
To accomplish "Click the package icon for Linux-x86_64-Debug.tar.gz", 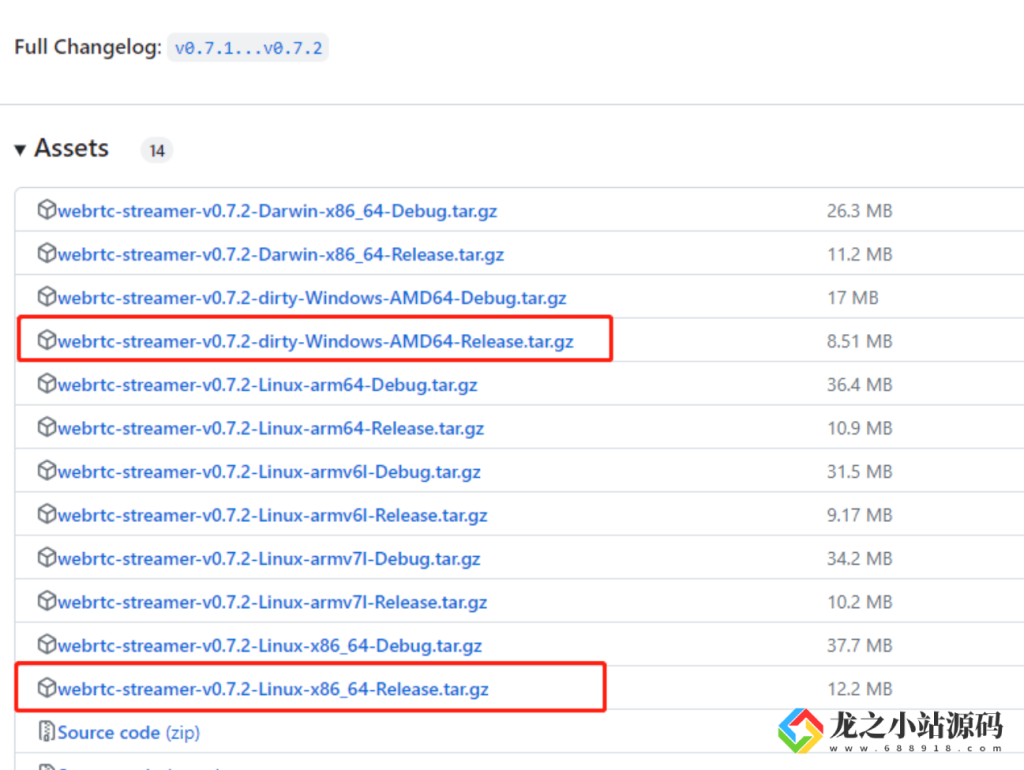I will pos(46,644).
